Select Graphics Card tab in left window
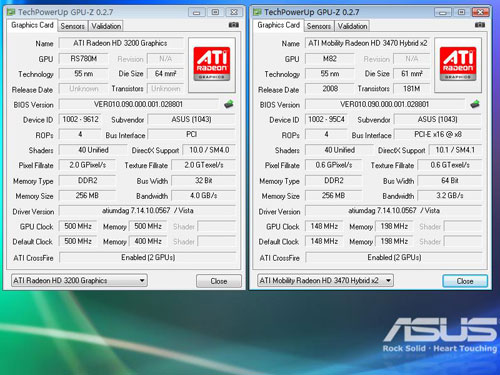The image size is (500, 375). [x=32, y=25]
